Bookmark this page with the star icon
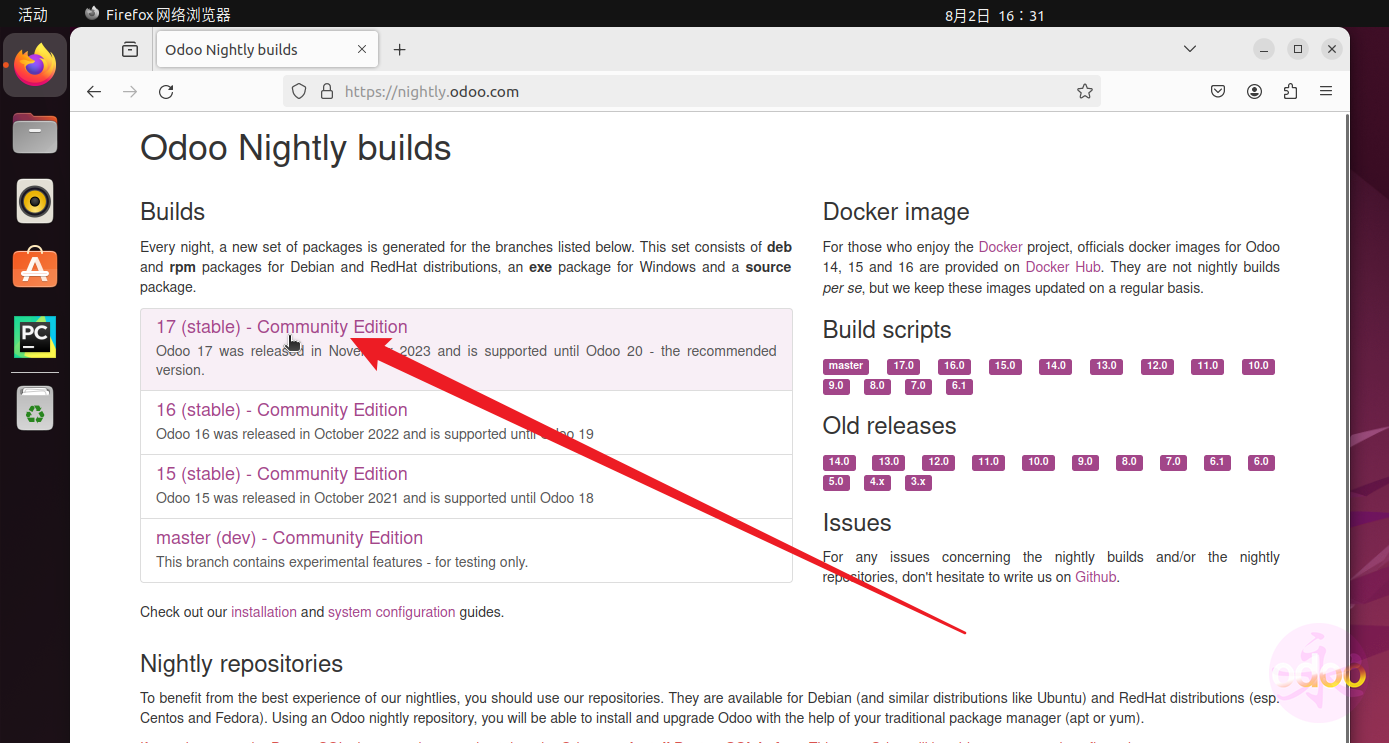 (1085, 92)
